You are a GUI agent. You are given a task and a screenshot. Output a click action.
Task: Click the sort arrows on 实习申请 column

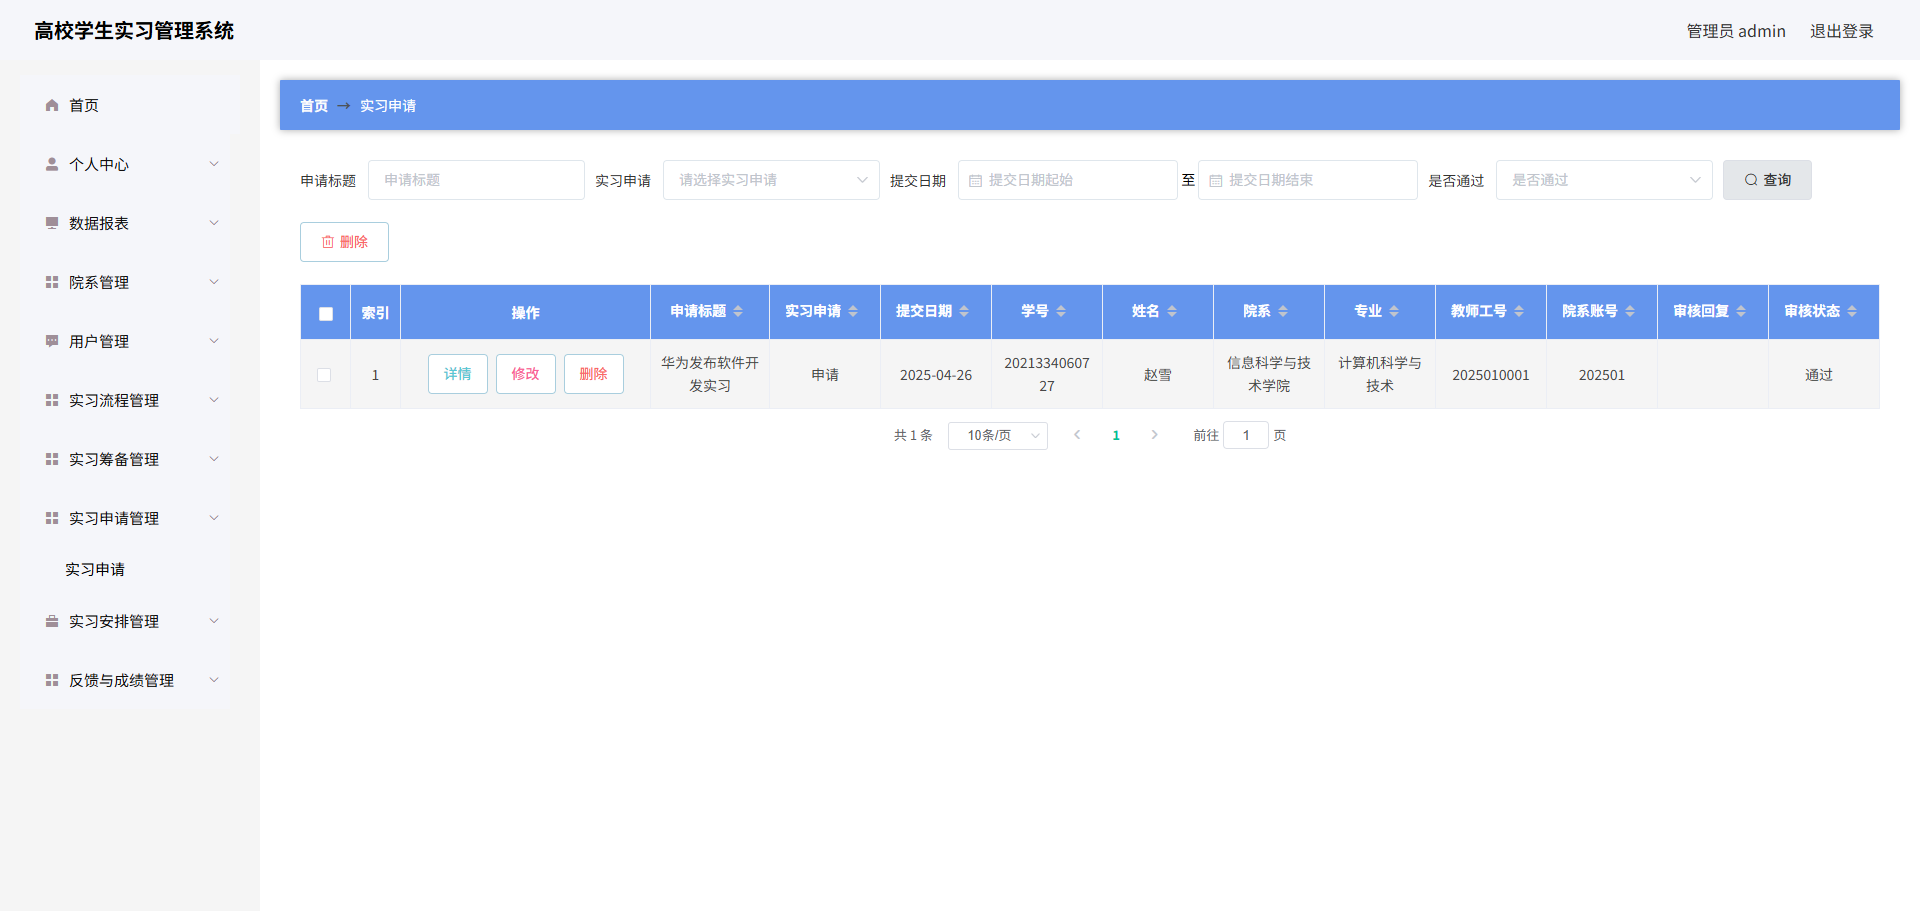[853, 311]
